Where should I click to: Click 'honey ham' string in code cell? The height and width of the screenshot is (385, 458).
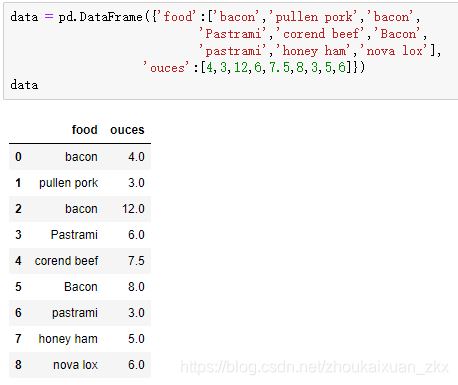point(313,51)
